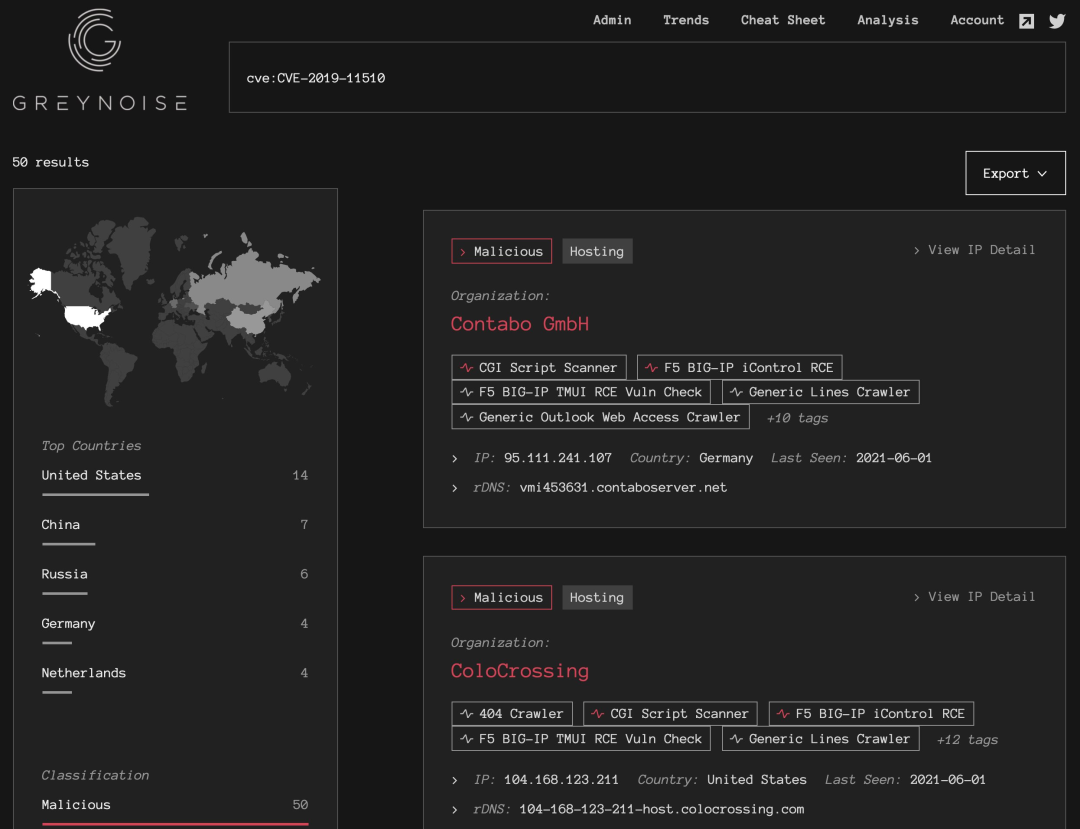The image size is (1080, 829).
Task: Click CGI Script Scanner tag on ColoCrossing card
Action: [x=670, y=714]
